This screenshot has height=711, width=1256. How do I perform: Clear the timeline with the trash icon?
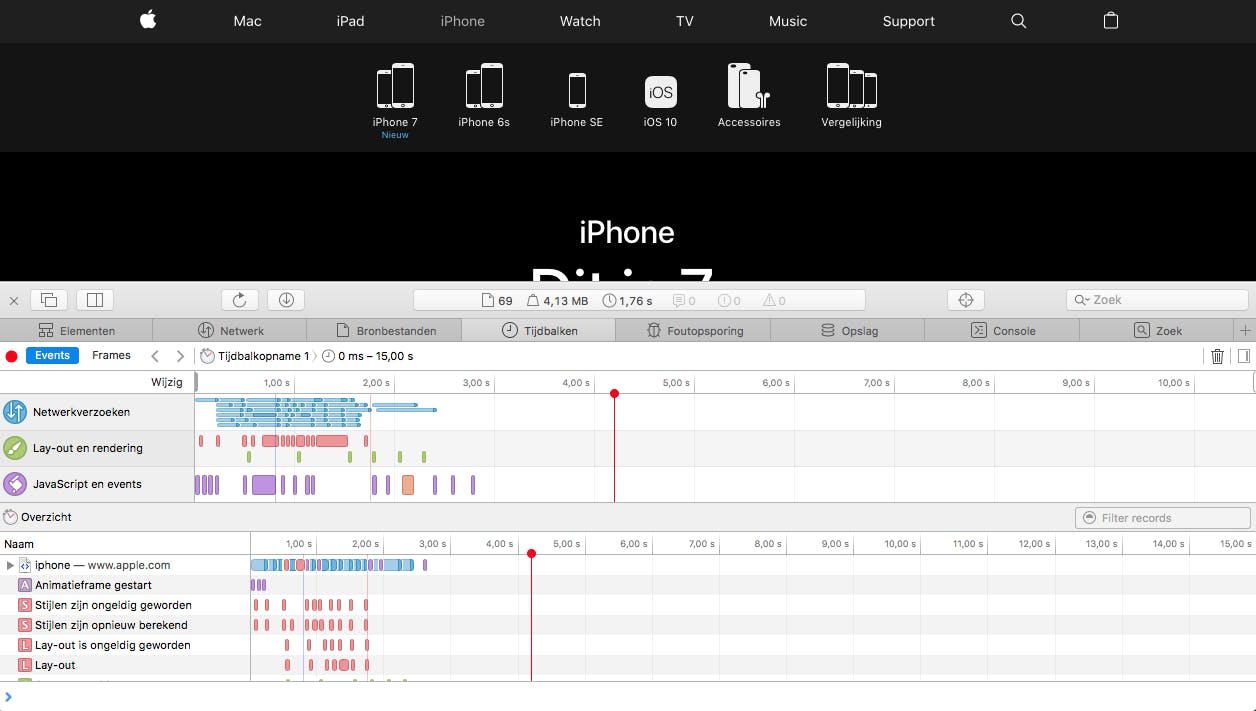pyautogui.click(x=1217, y=356)
